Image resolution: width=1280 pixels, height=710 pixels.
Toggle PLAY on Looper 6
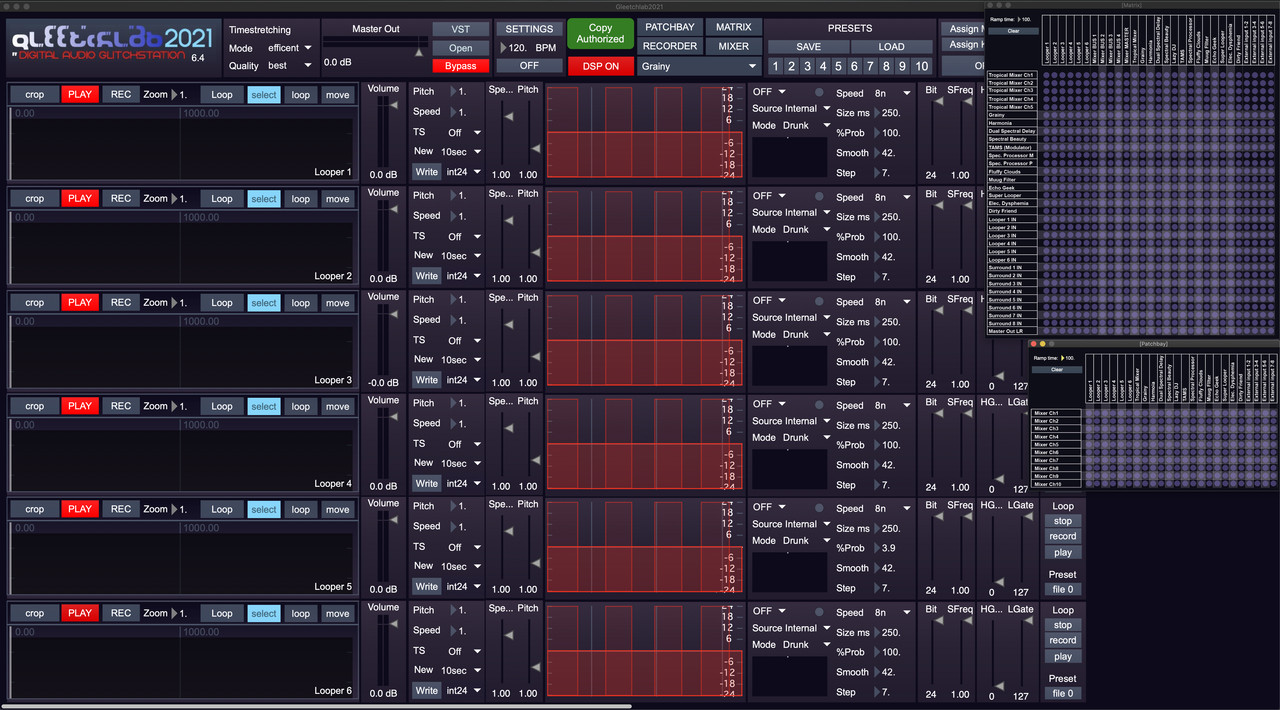tap(80, 613)
